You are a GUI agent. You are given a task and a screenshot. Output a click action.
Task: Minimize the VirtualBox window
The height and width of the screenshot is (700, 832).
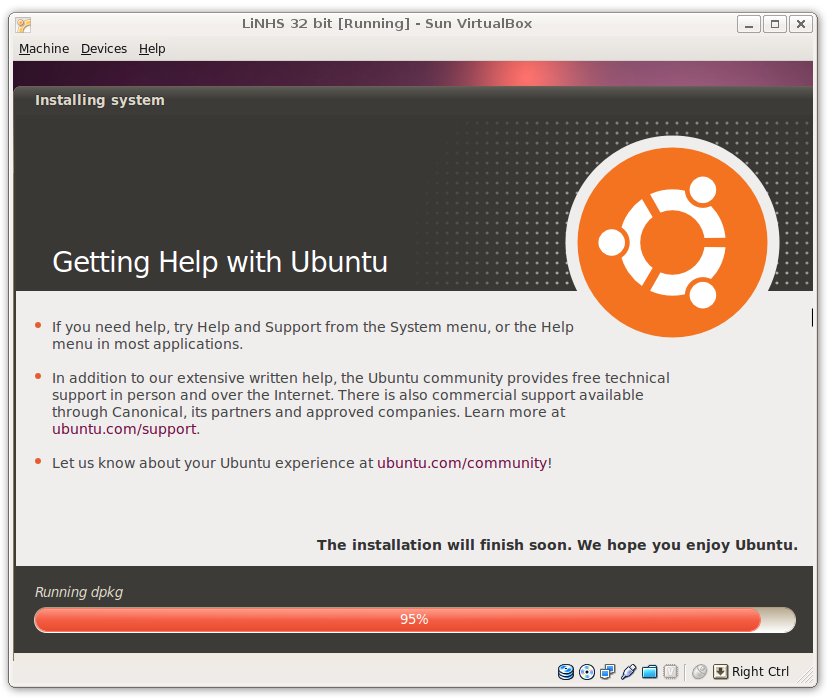click(749, 24)
